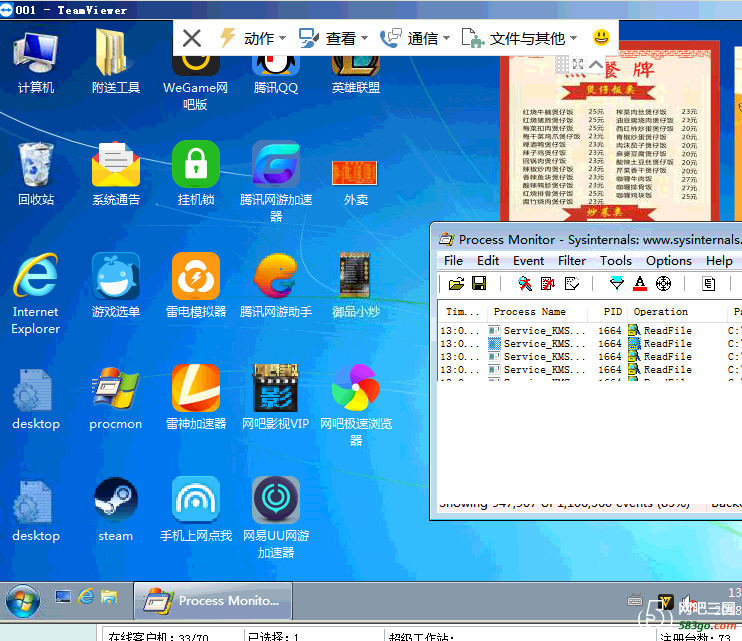The width and height of the screenshot is (742, 641).
Task: Open the Edit menu in Process Monitor
Action: coord(488,261)
